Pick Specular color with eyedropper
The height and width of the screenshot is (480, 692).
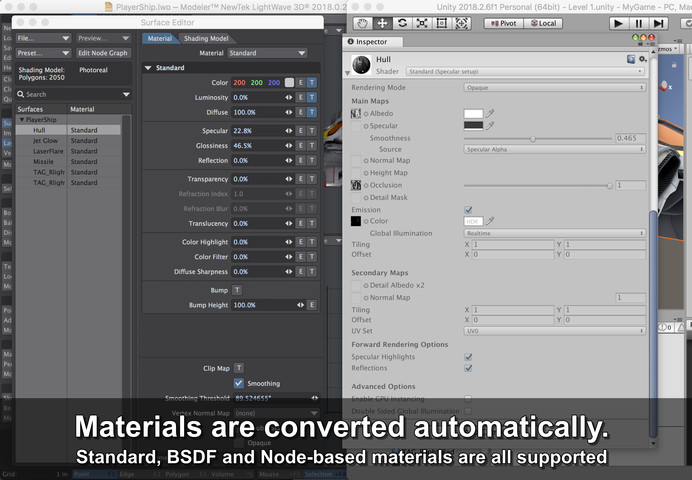pyautogui.click(x=490, y=126)
